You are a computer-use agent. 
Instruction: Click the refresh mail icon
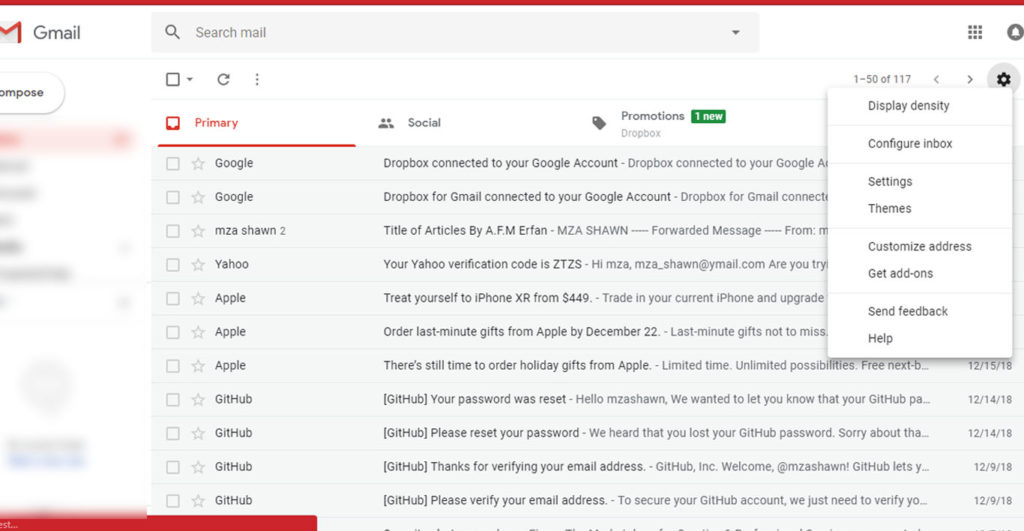click(223, 79)
